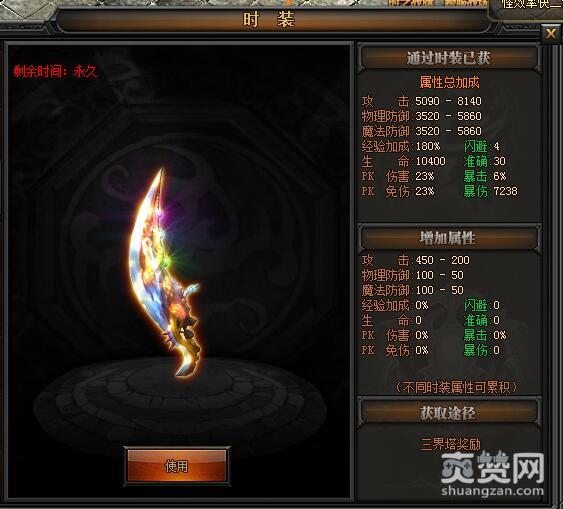
Task: Click the glowing blade costume preview
Action: tap(164, 273)
